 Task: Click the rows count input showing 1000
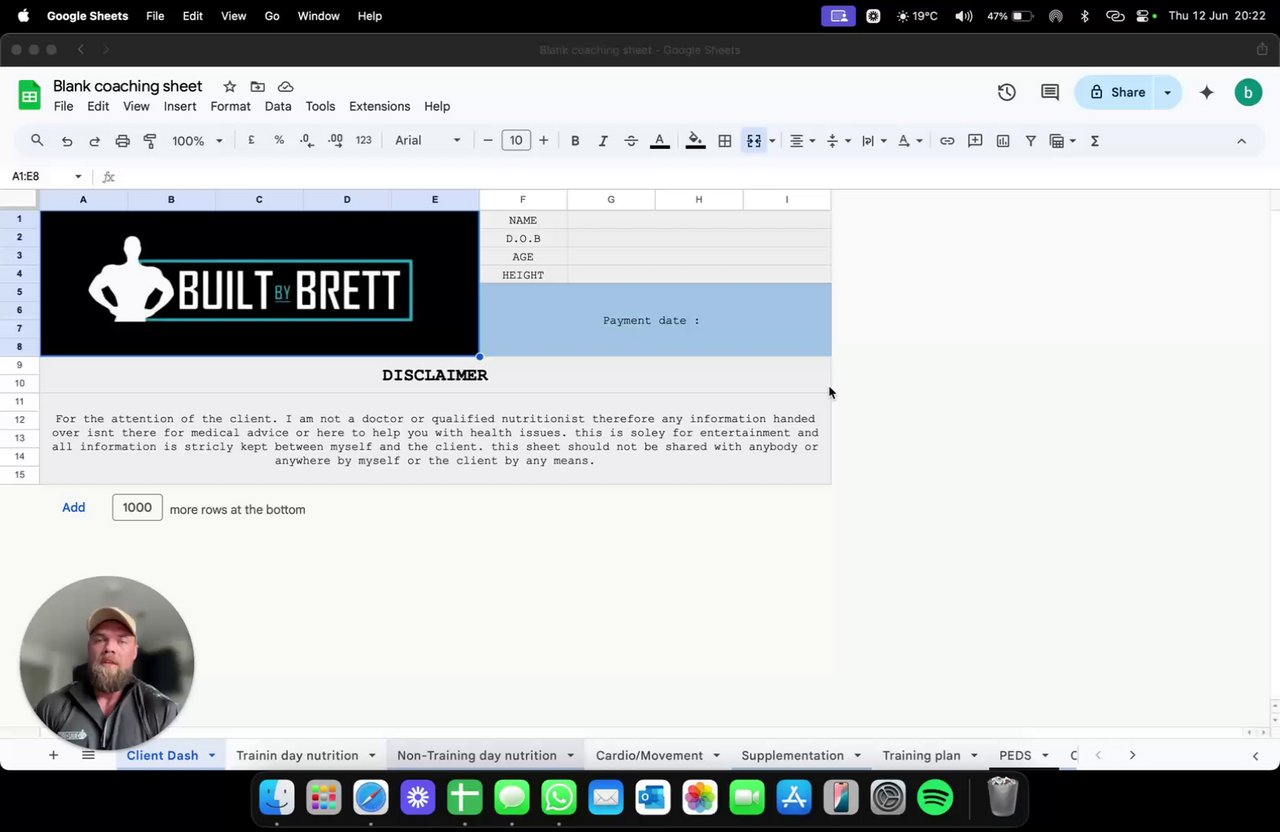coord(137,507)
